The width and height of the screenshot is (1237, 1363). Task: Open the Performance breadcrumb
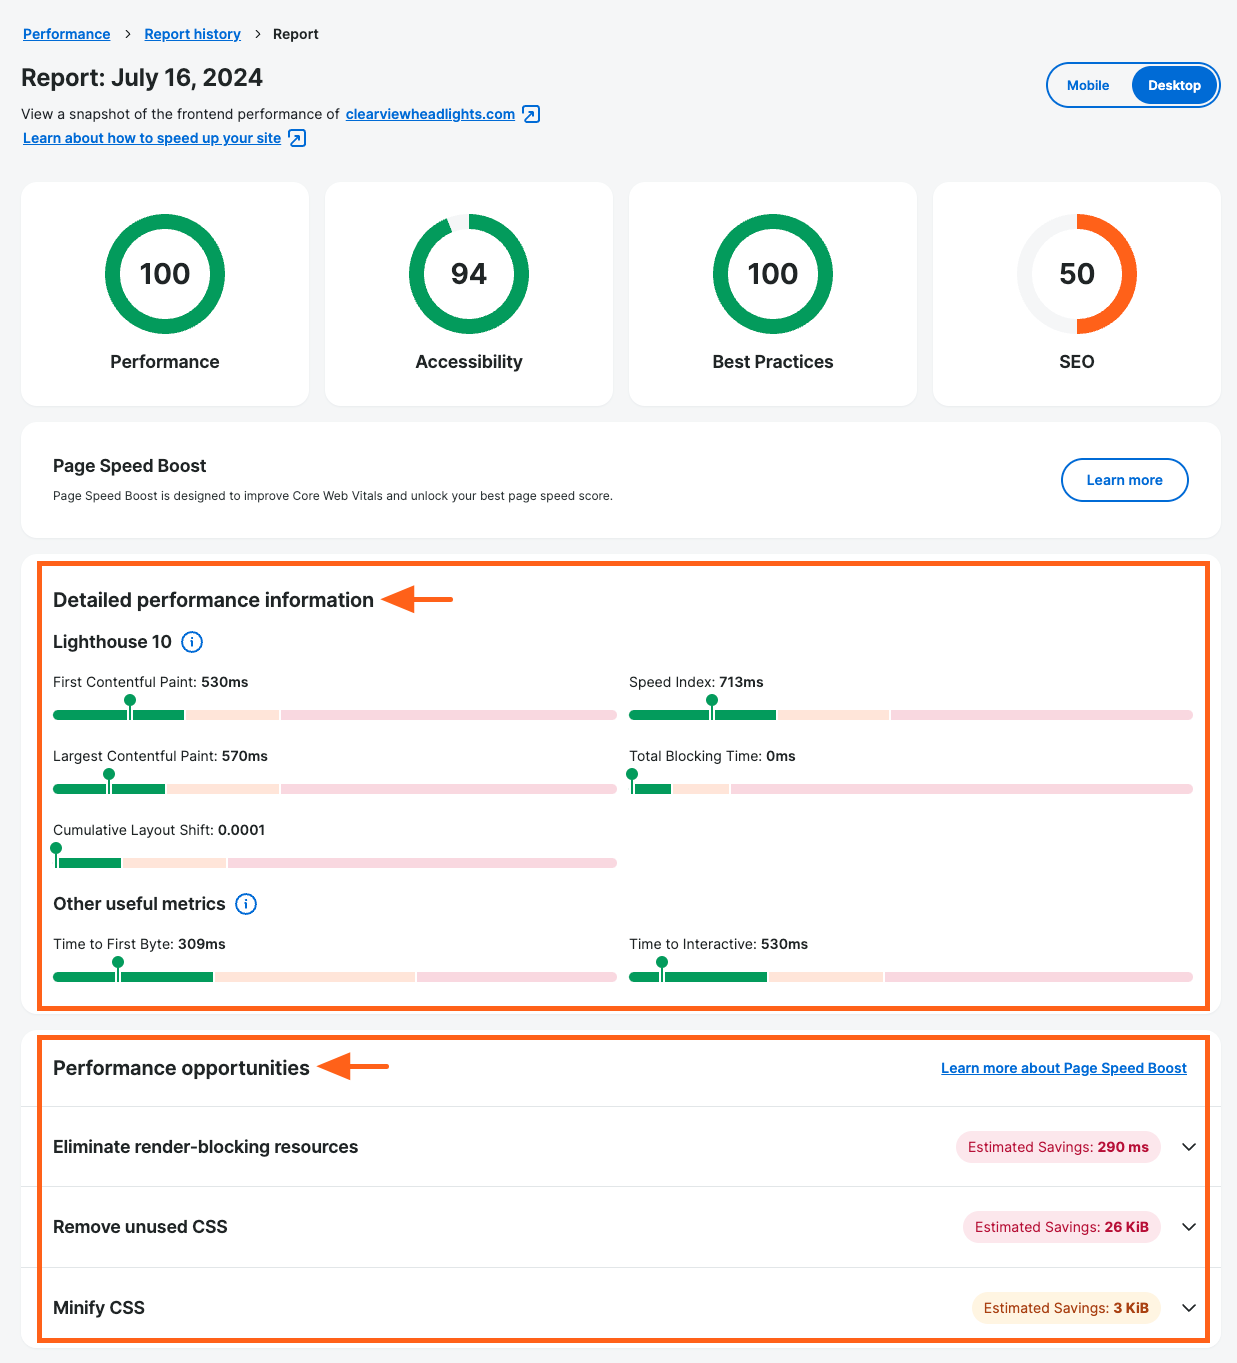pyautogui.click(x=66, y=33)
